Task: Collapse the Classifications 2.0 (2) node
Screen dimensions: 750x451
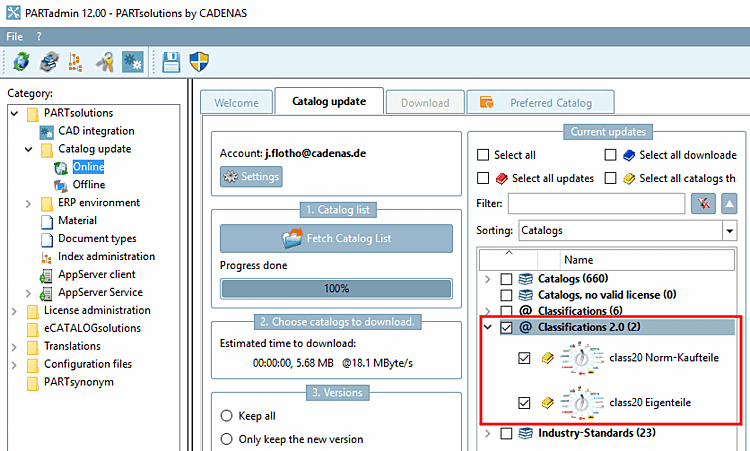Action: 487,327
